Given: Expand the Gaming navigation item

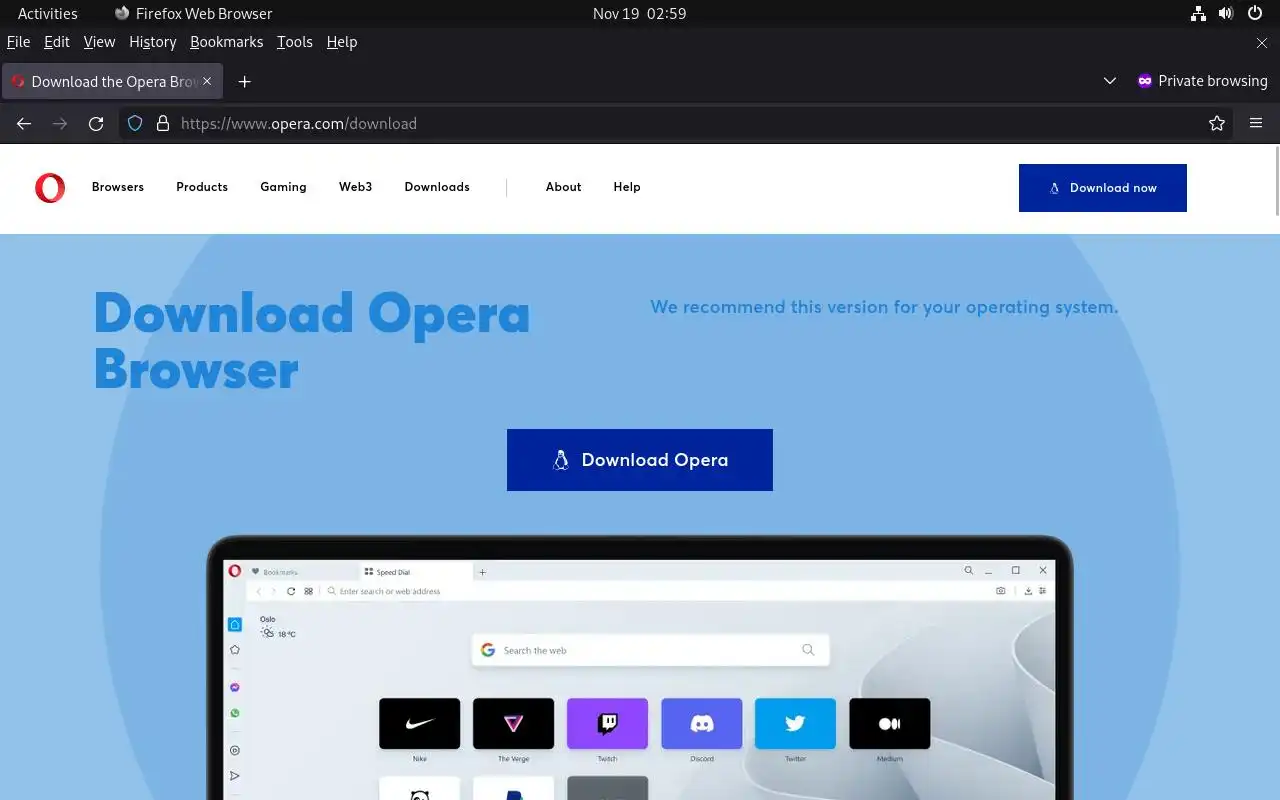Looking at the screenshot, I should [283, 187].
